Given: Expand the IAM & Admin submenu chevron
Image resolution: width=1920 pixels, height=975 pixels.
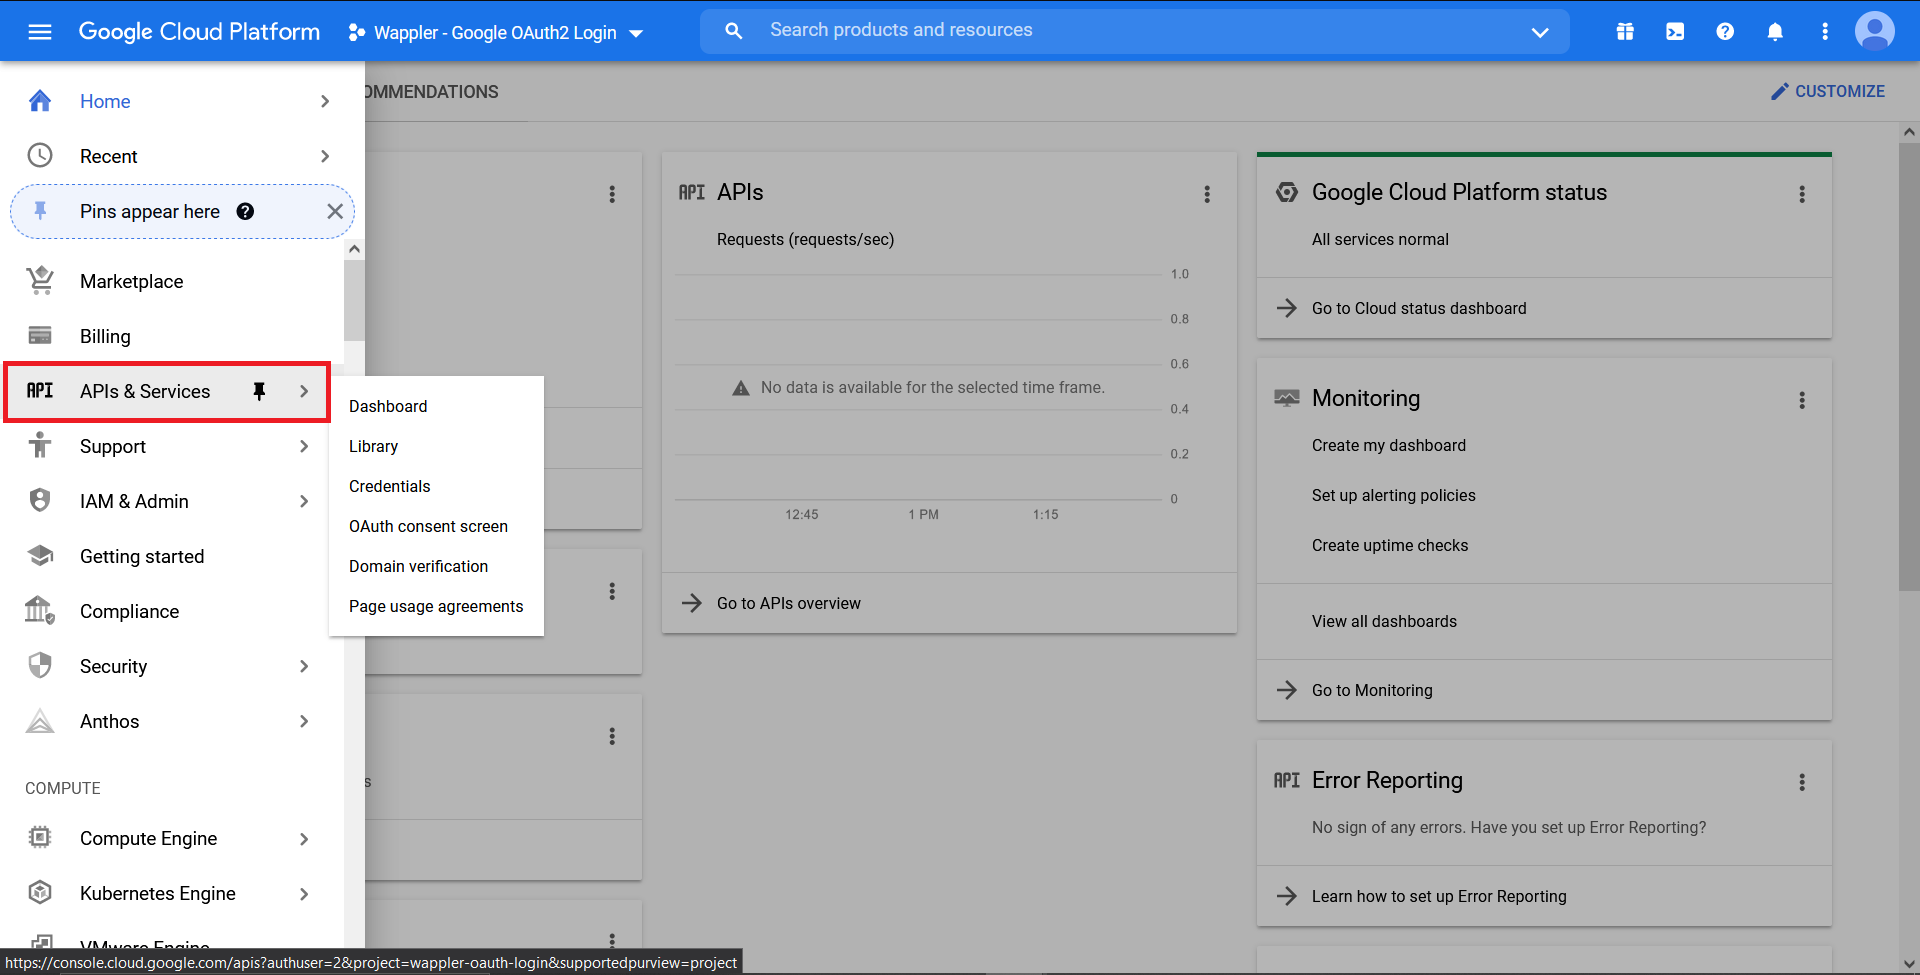Looking at the screenshot, I should click(304, 501).
